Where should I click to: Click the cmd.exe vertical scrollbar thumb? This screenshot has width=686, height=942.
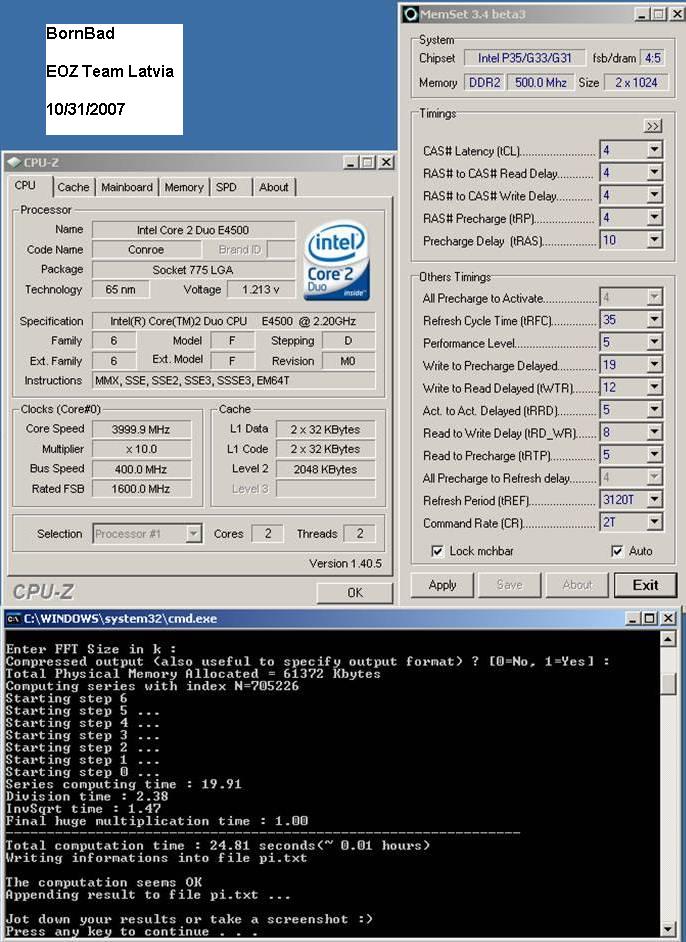(668, 684)
